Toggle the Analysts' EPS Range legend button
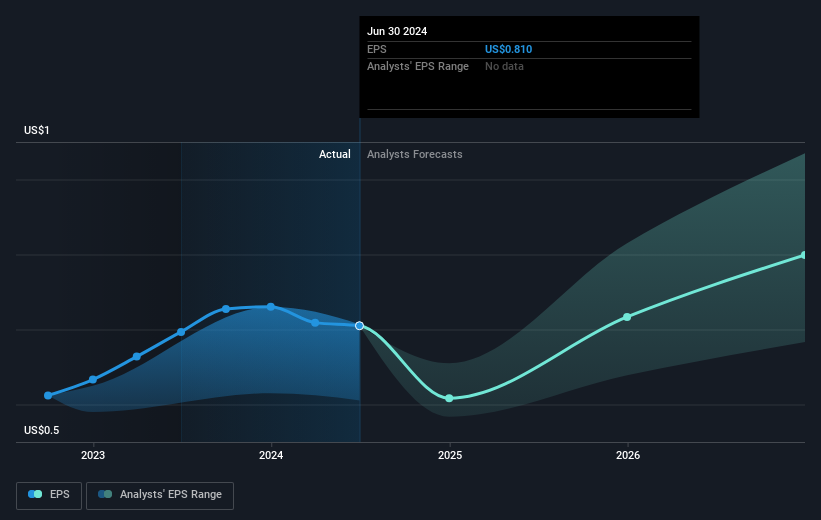Viewport: 821px width, 520px height. (x=160, y=495)
